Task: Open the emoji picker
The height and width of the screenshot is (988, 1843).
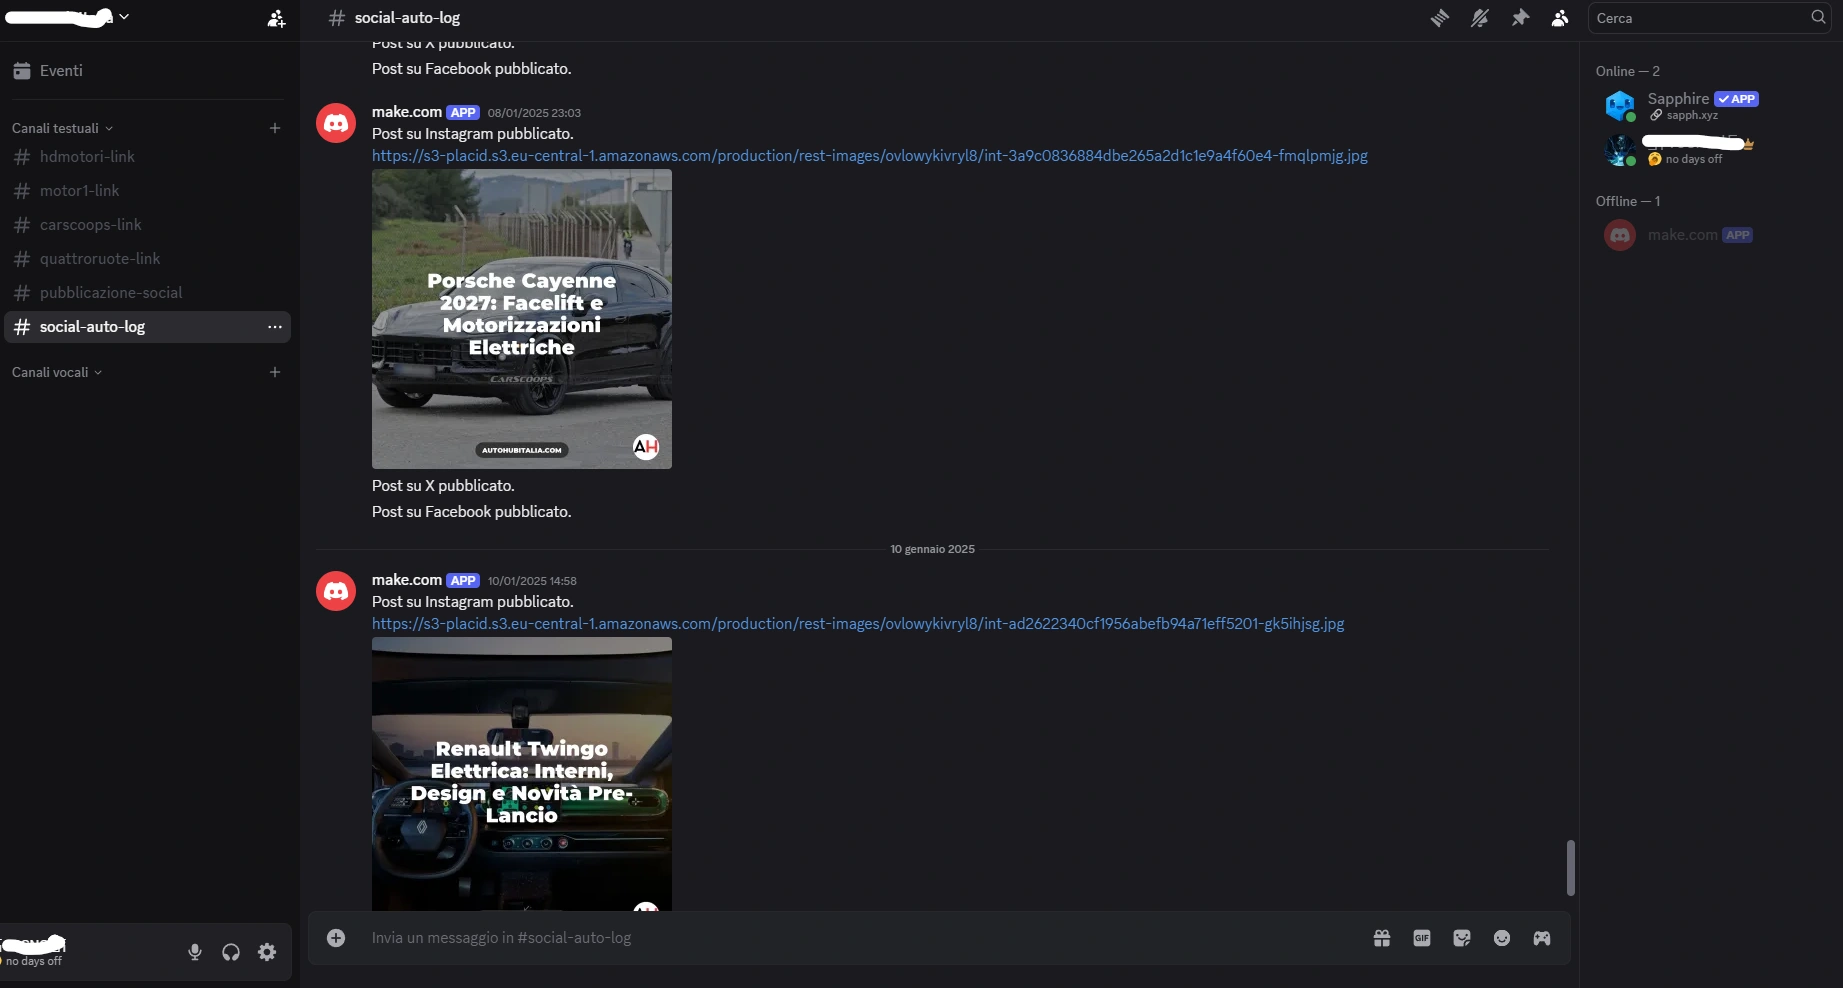Action: [1502, 938]
